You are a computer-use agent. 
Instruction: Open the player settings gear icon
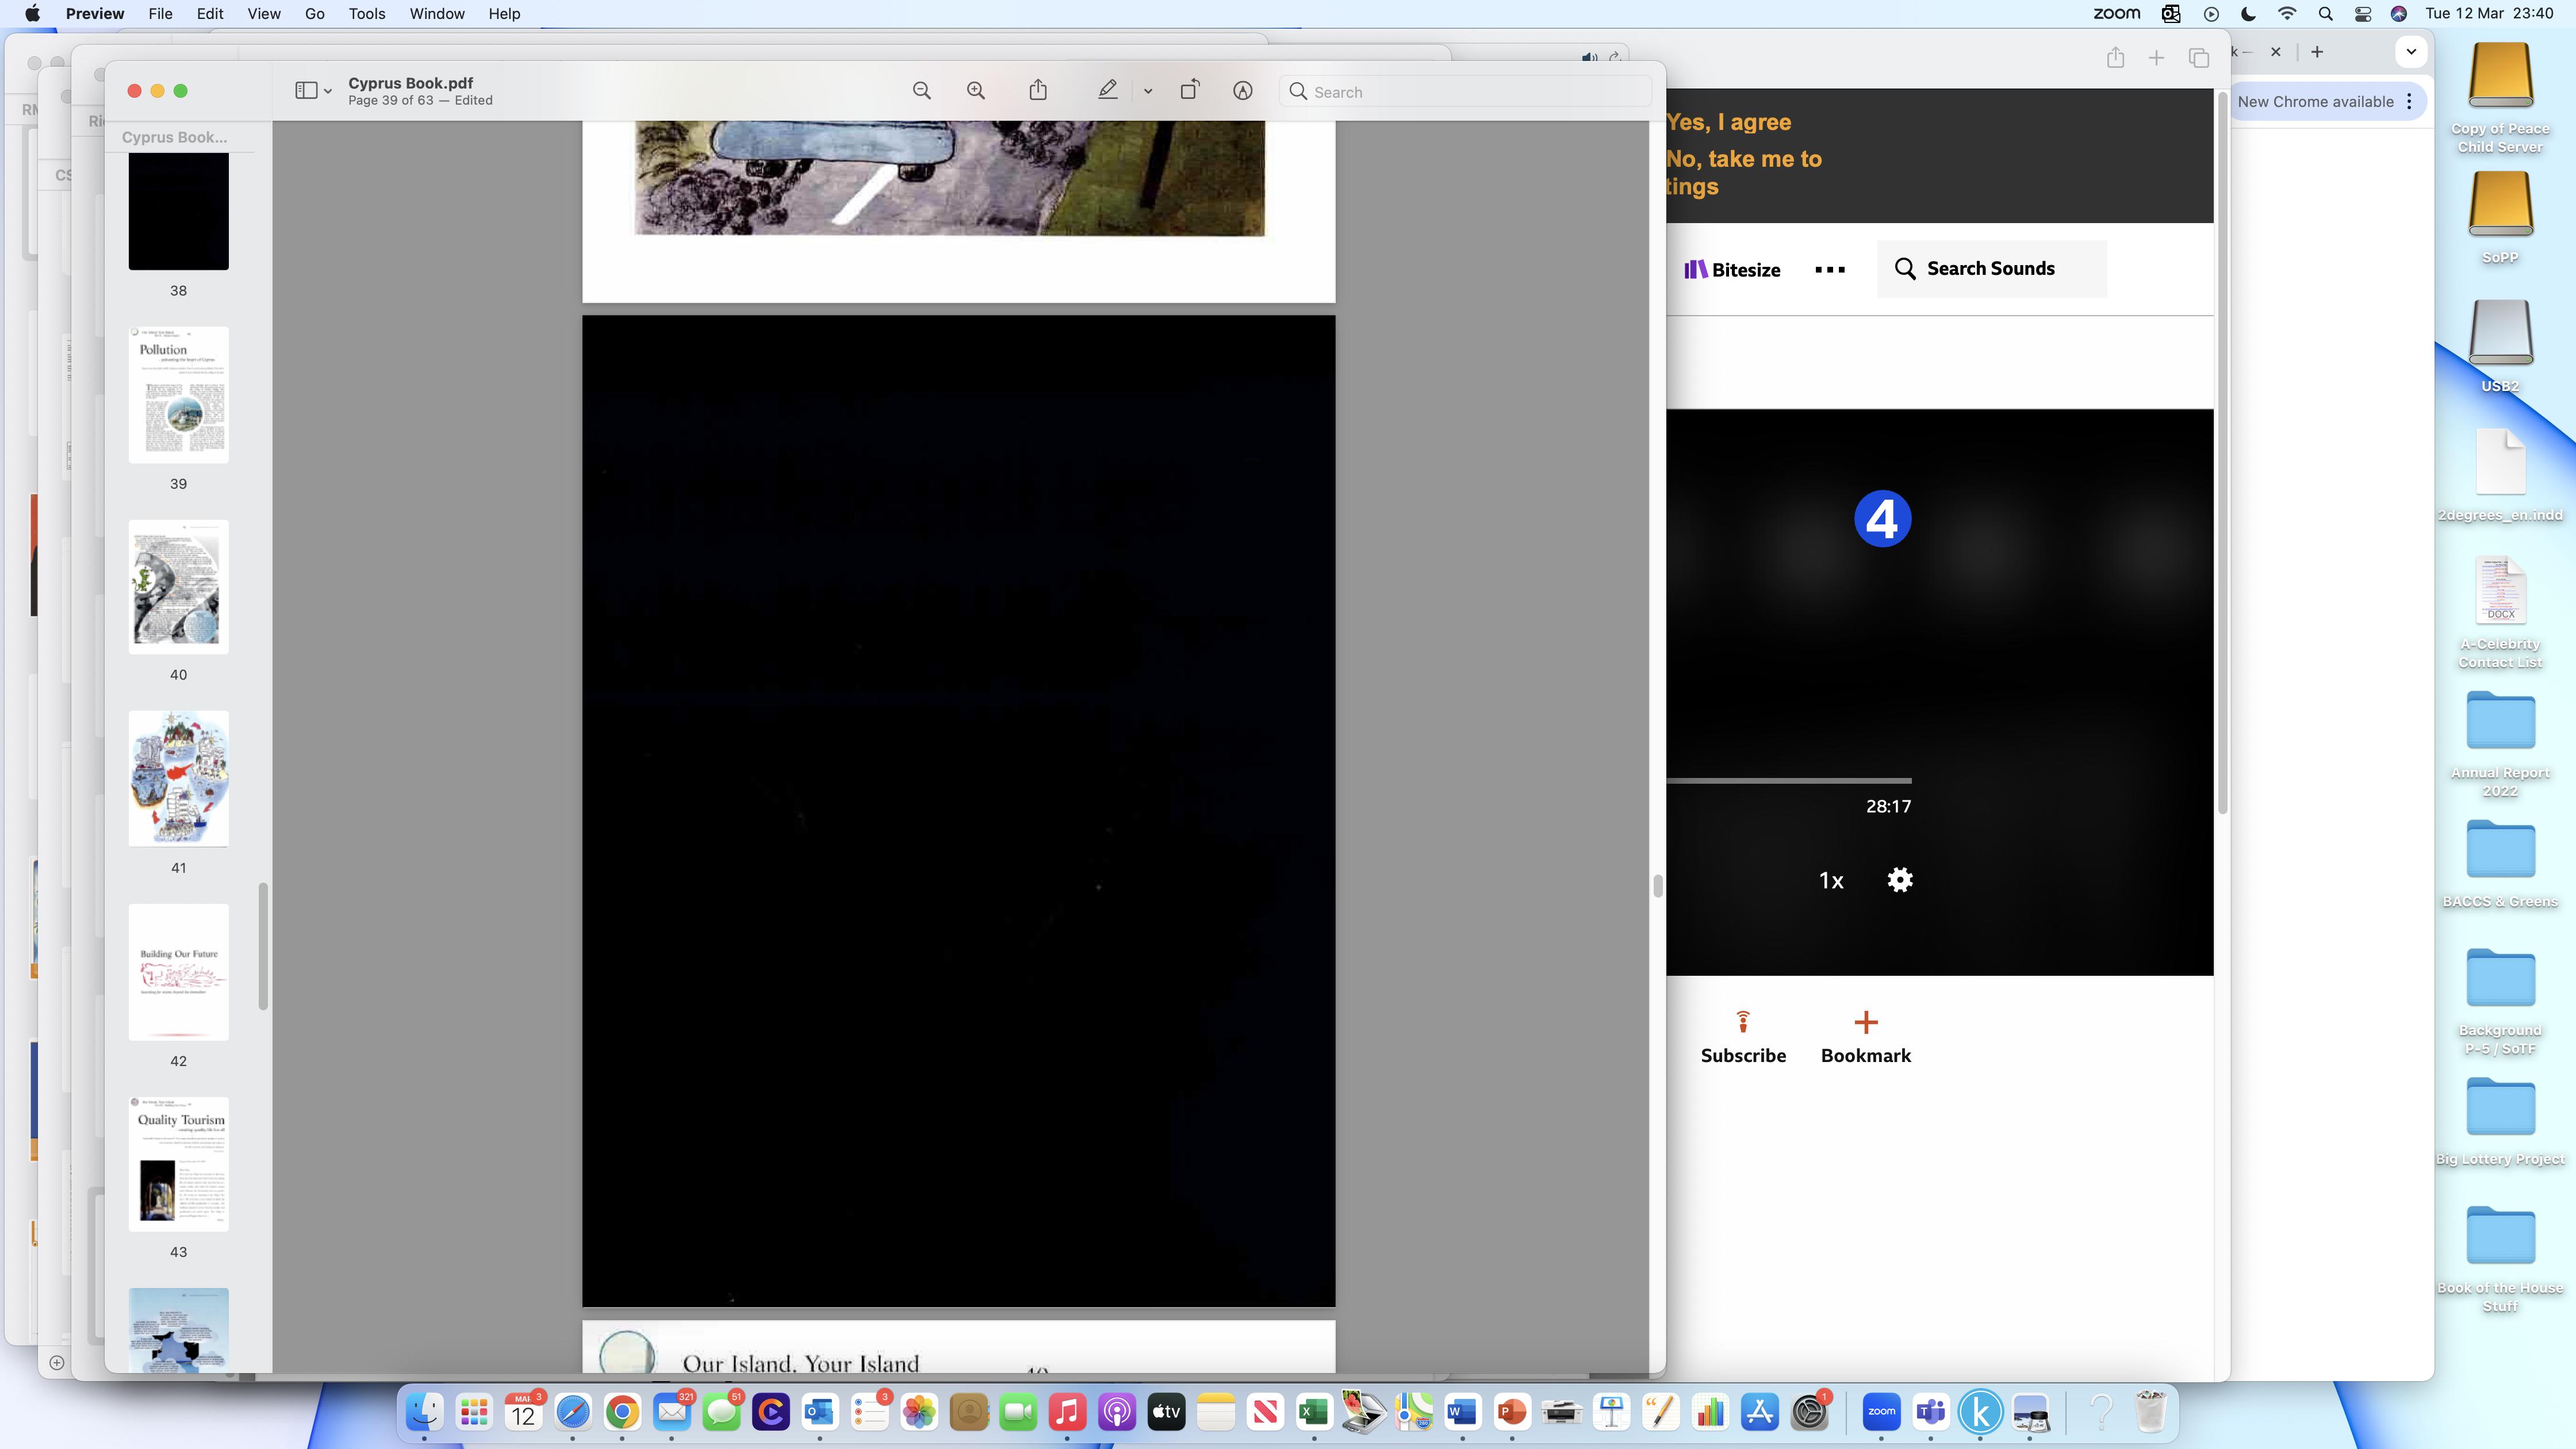1899,880
